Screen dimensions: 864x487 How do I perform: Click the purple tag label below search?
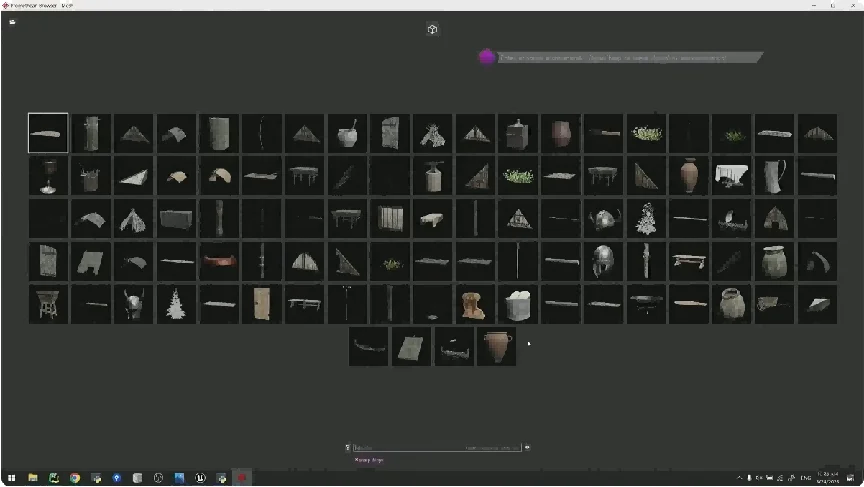pos(369,460)
